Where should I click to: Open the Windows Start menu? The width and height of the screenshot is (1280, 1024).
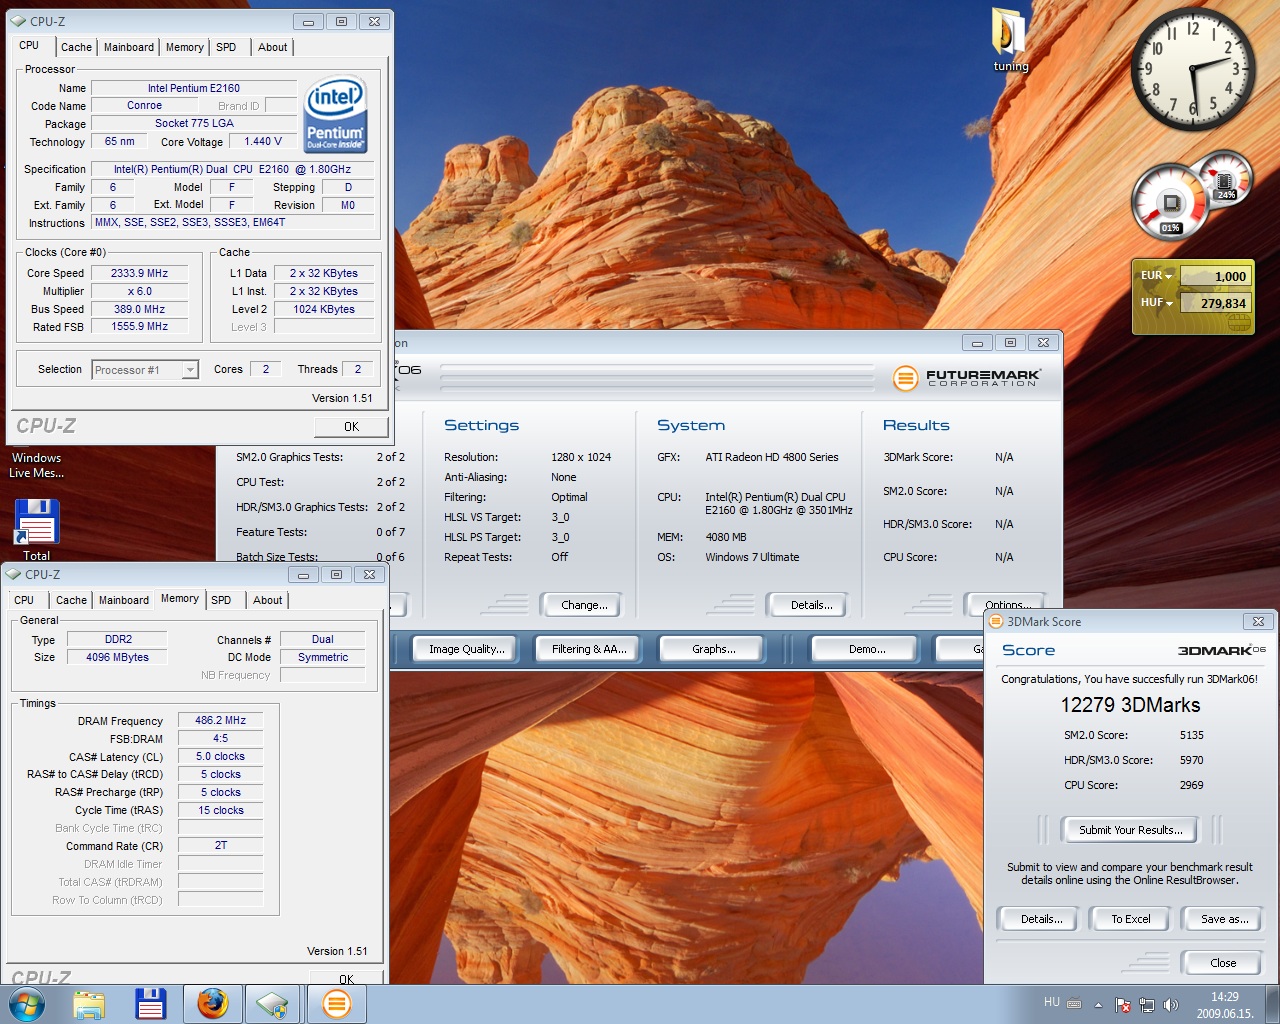coord(26,1004)
